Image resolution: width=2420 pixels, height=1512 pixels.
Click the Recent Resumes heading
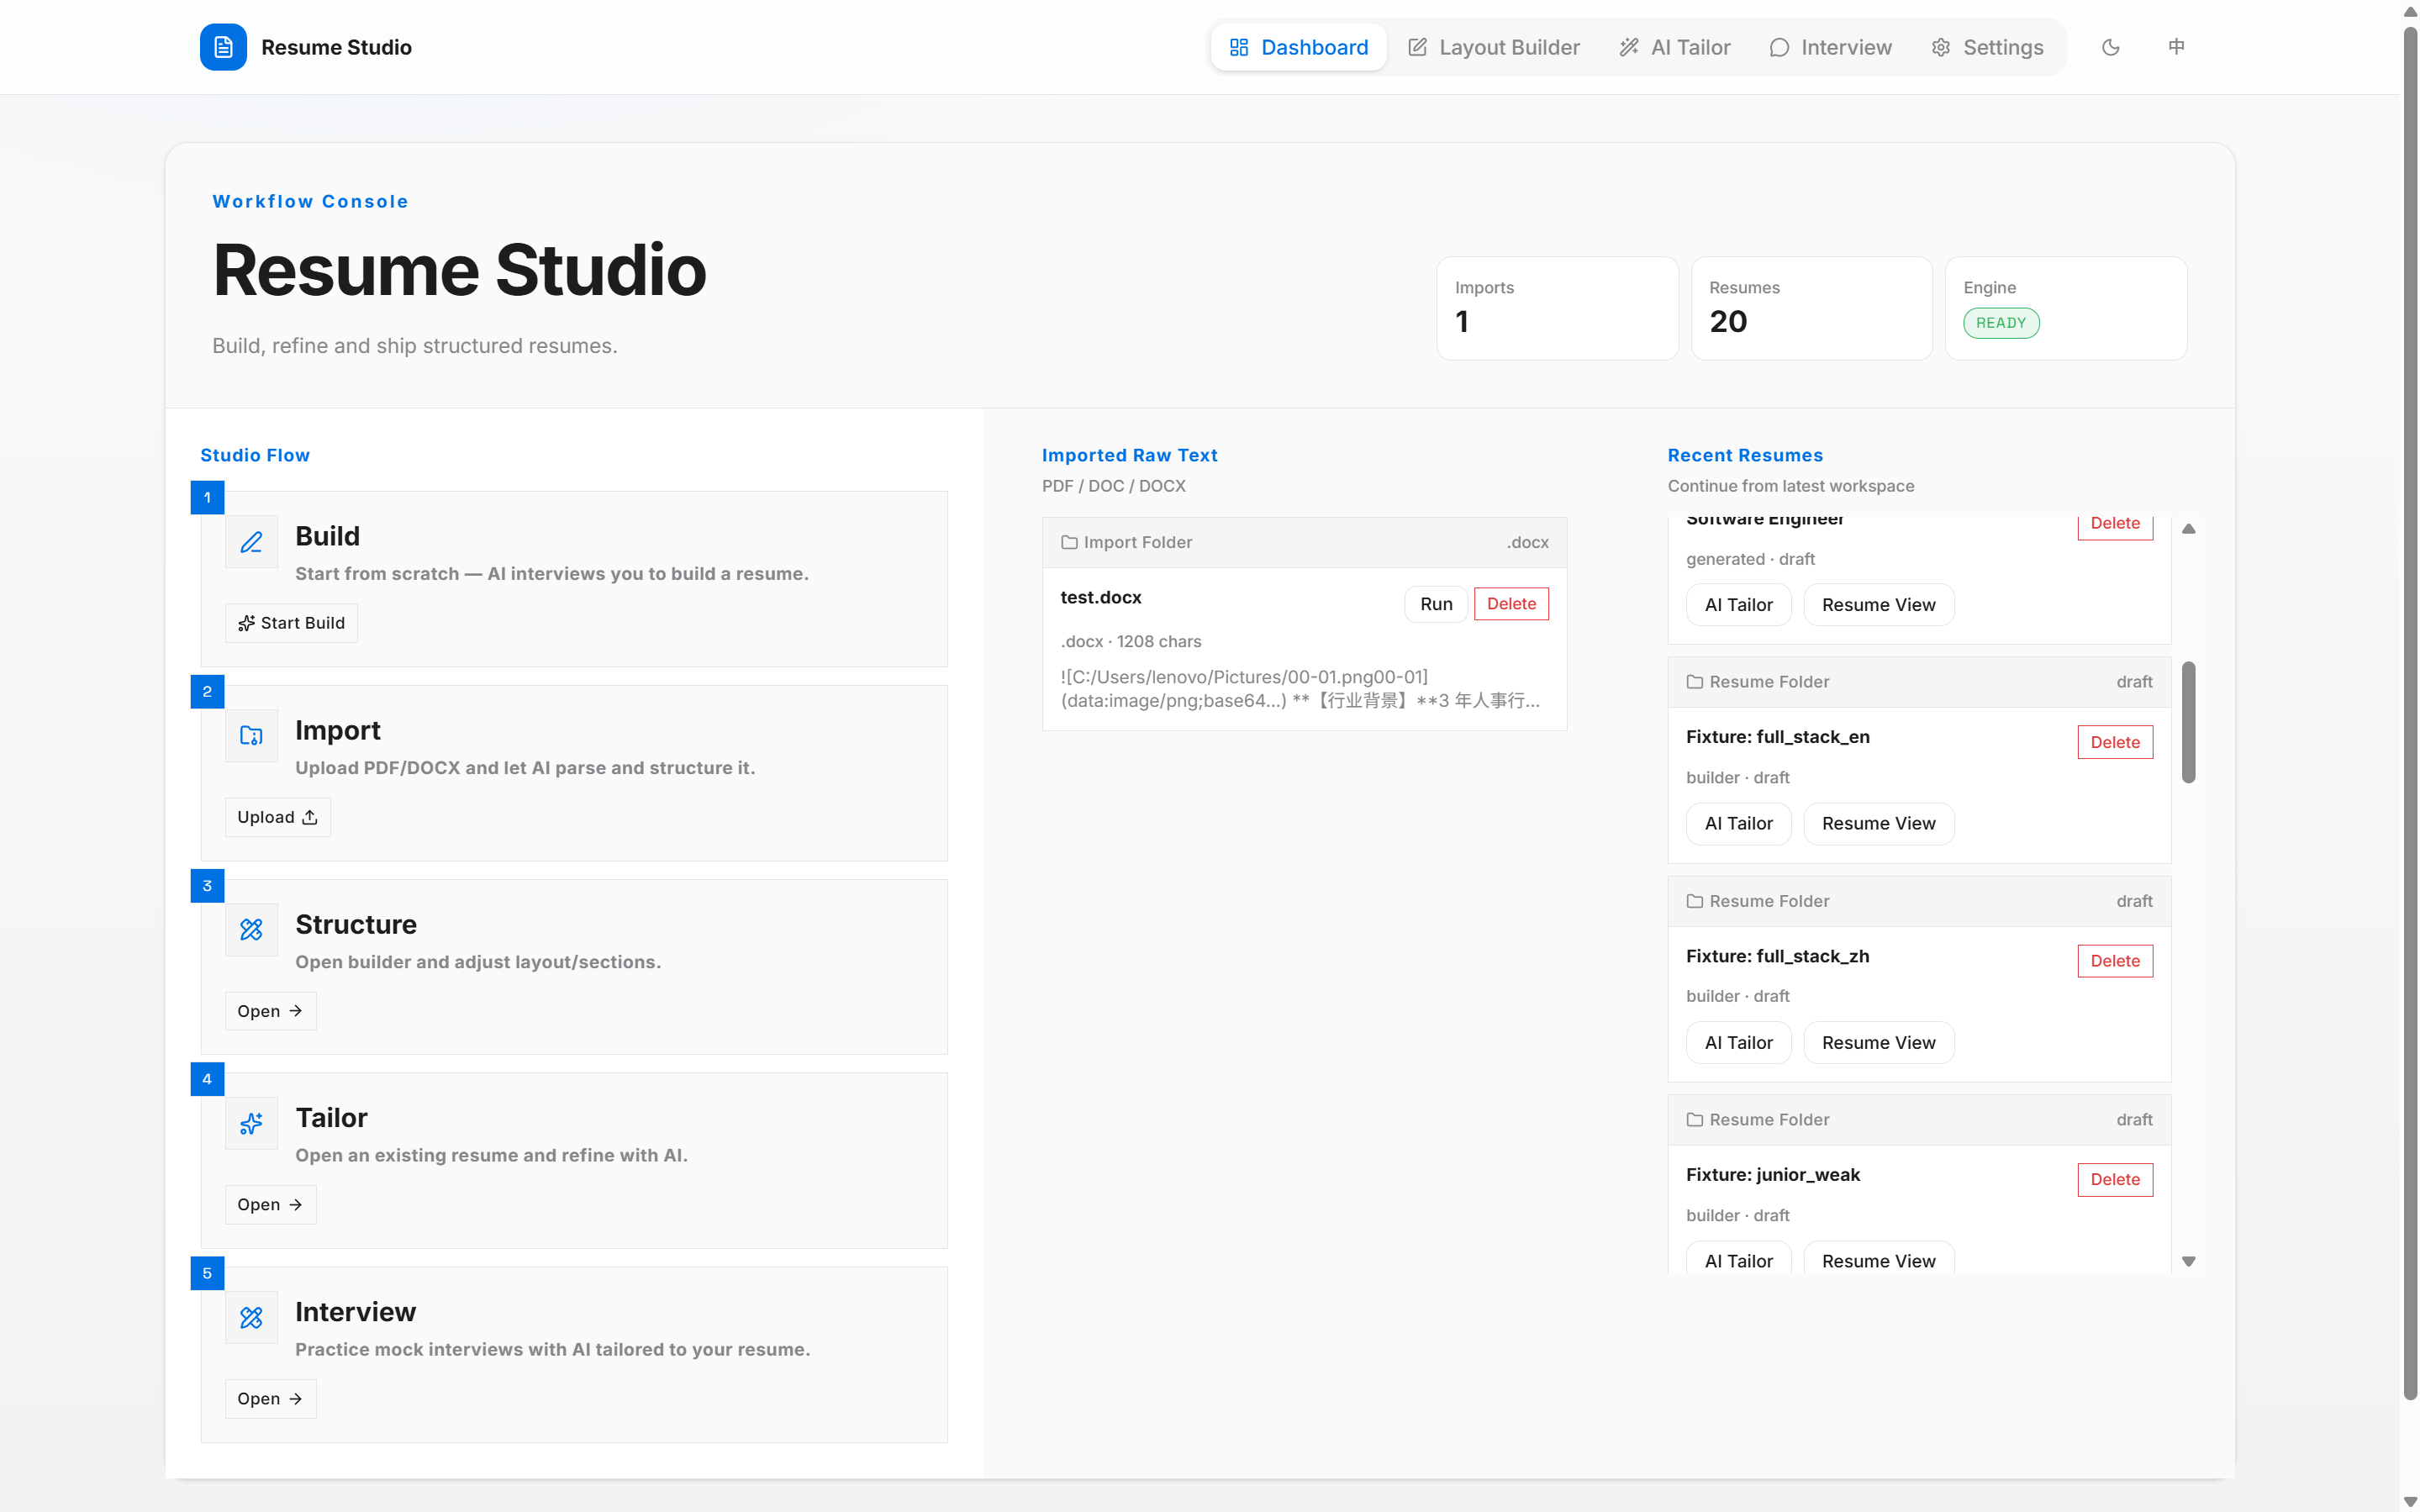pos(1745,455)
